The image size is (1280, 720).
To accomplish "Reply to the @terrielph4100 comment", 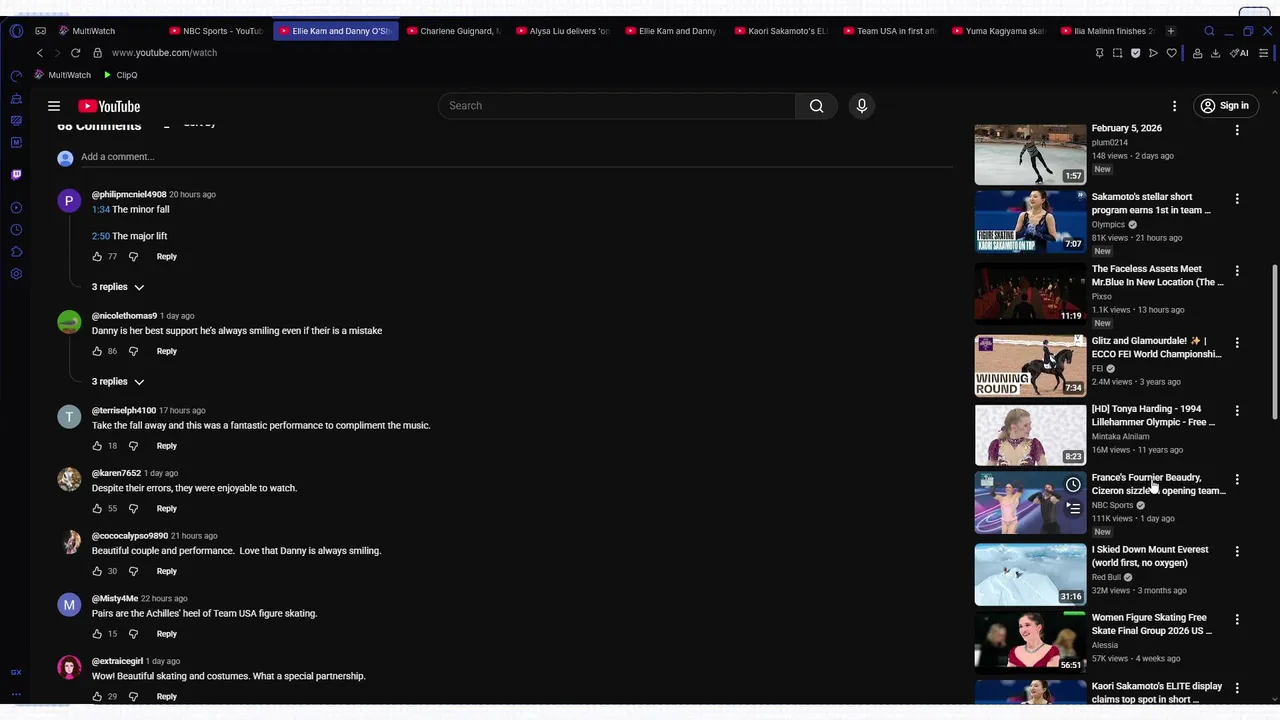I will (x=166, y=446).
